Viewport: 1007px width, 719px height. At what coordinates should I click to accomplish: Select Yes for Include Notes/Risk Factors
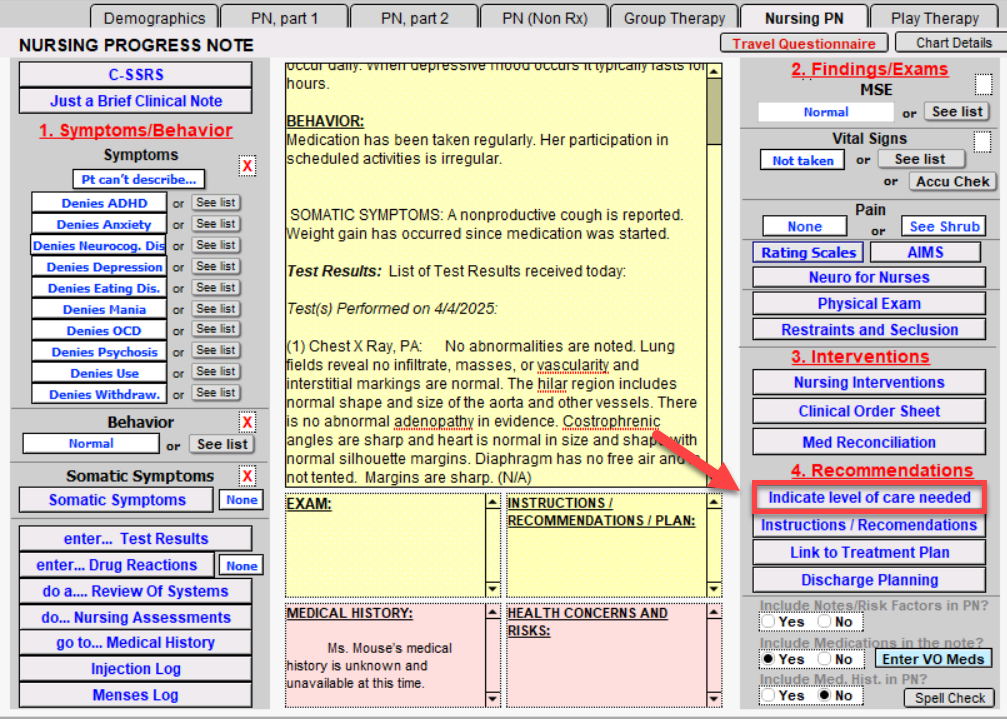(768, 622)
